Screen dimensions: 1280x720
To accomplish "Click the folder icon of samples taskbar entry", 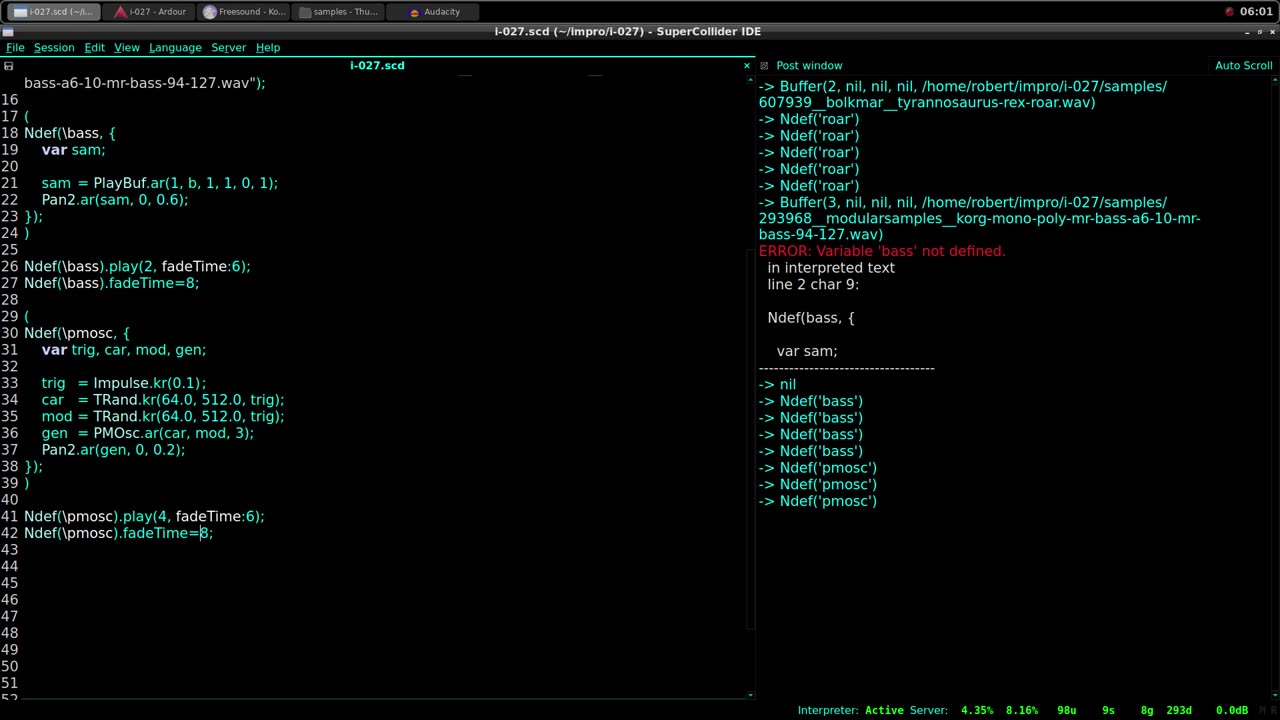I will [x=306, y=12].
